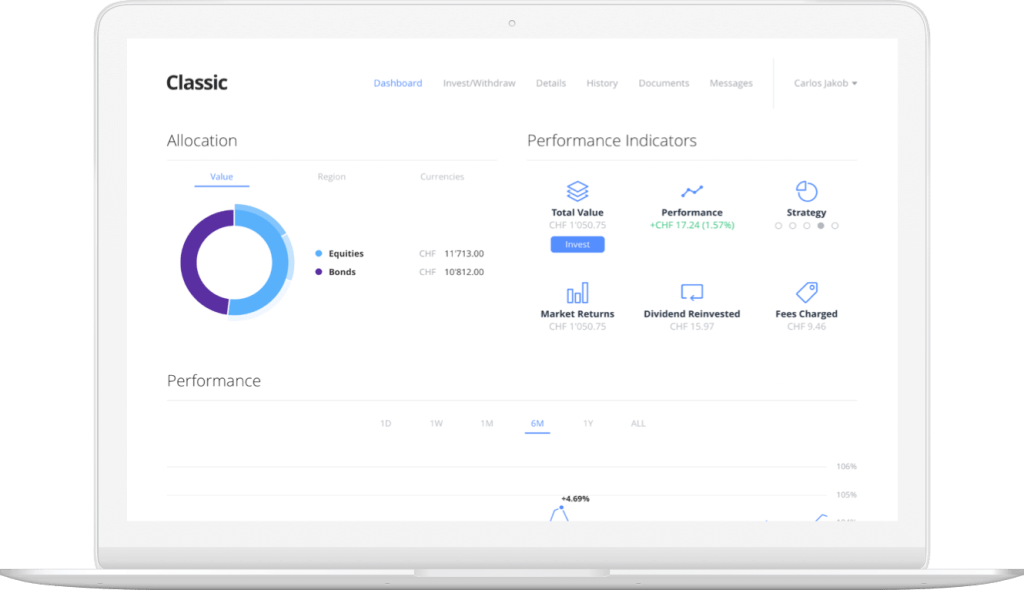
Task: Click the +4.69% peak chart marker
Action: (x=562, y=508)
